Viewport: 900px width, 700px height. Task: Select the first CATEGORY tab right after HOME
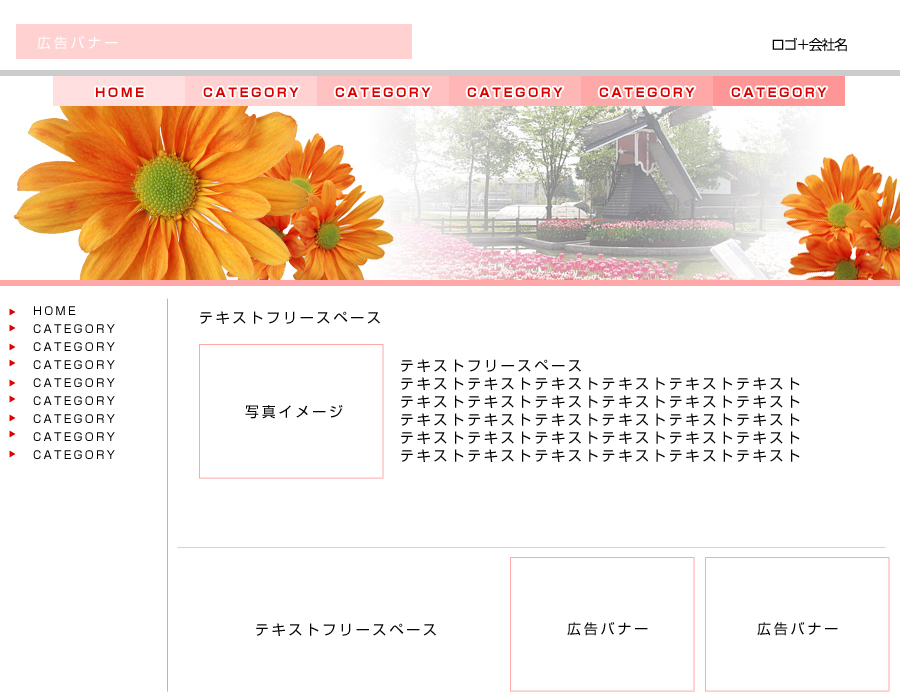coord(251,91)
